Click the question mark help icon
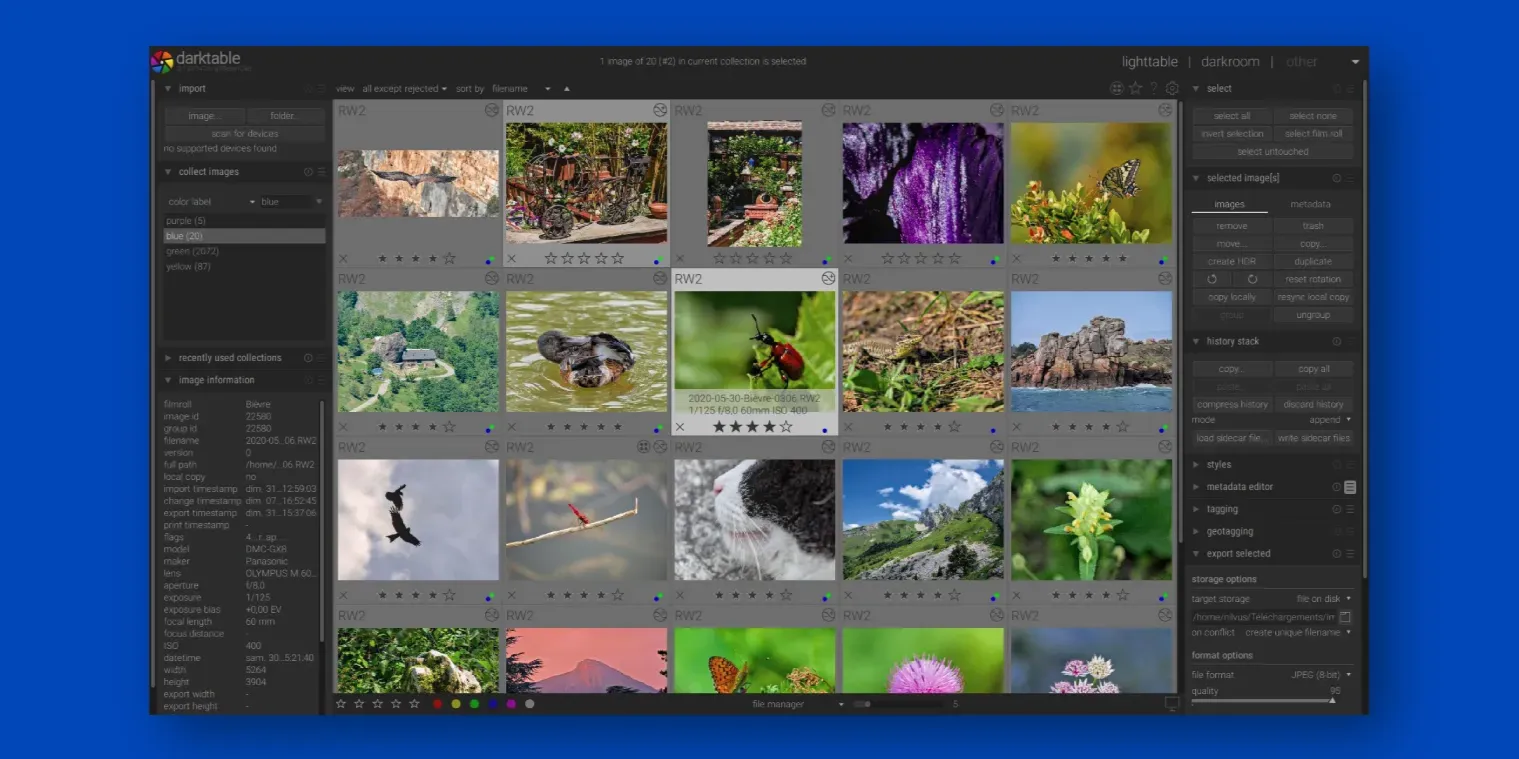 coord(1153,88)
